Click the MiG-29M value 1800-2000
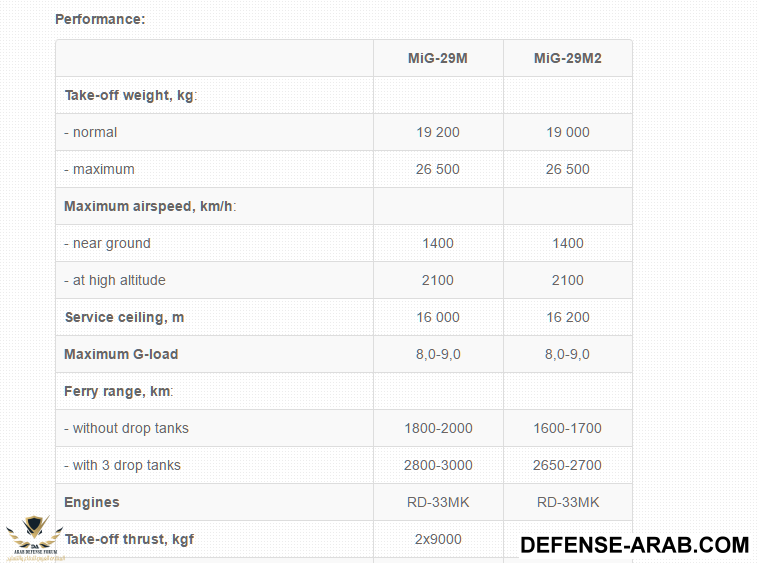The image size is (757, 563). 438,428
